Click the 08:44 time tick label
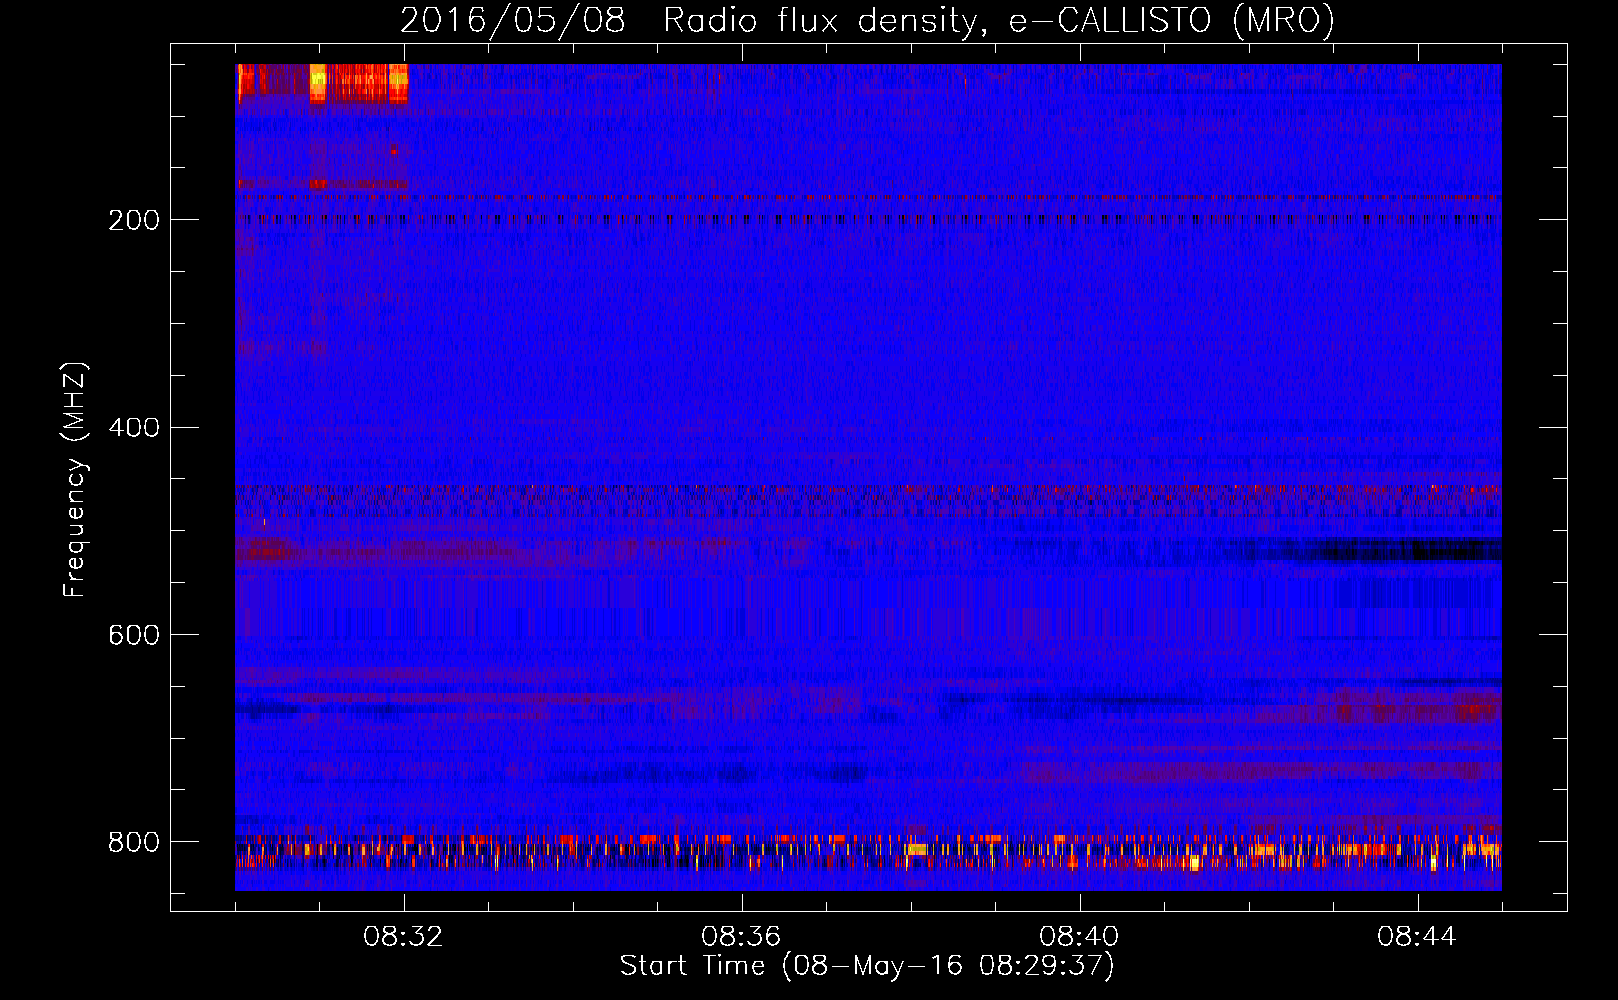This screenshot has width=1618, height=1000. click(x=1417, y=937)
